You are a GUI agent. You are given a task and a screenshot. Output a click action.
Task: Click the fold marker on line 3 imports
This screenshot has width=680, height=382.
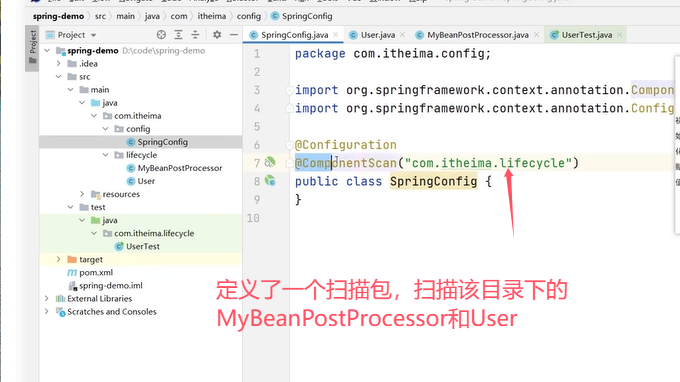pyautogui.click(x=289, y=90)
